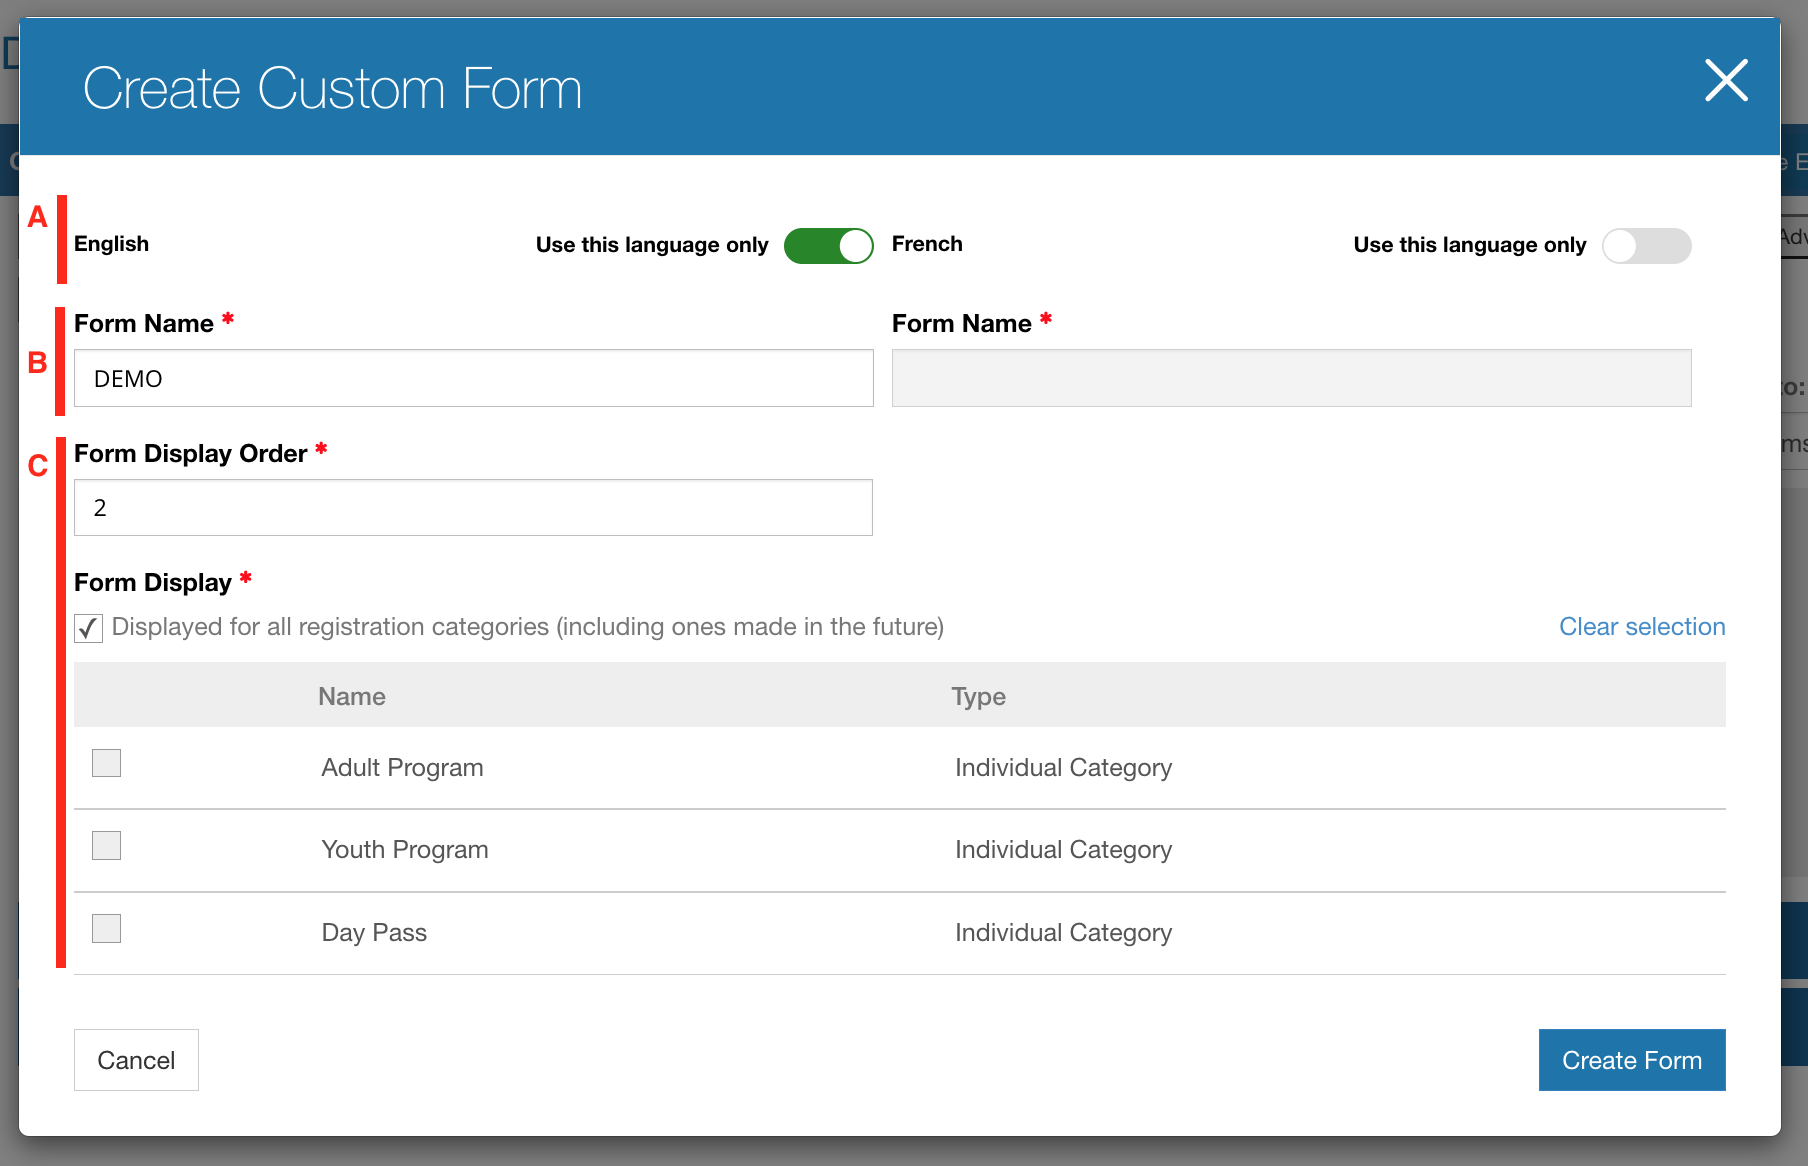Image resolution: width=1808 pixels, height=1166 pixels.
Task: Check the Adult Program checkbox
Action: point(106,764)
